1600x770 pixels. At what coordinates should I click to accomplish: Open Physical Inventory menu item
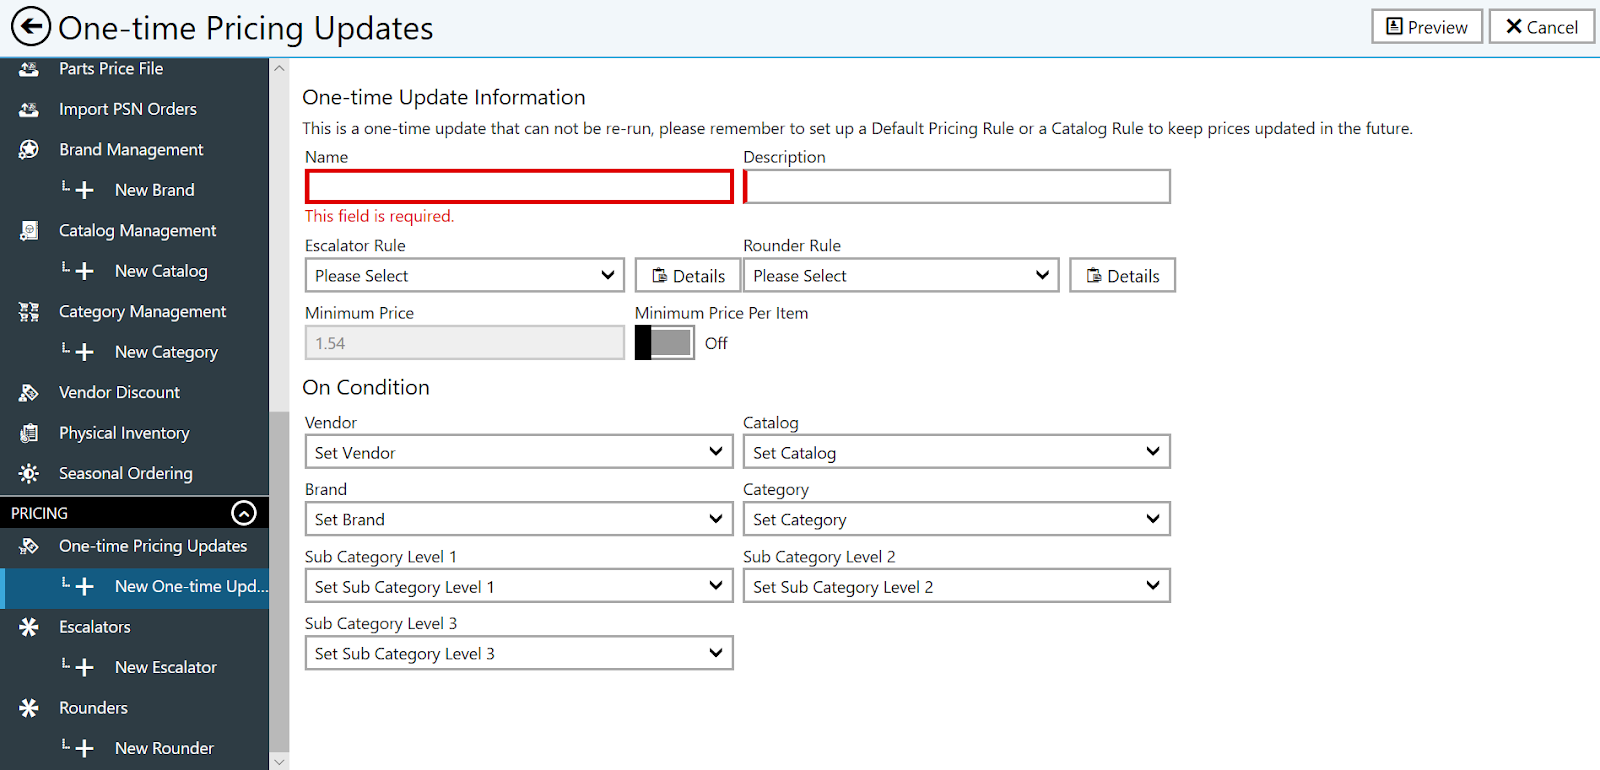click(124, 433)
